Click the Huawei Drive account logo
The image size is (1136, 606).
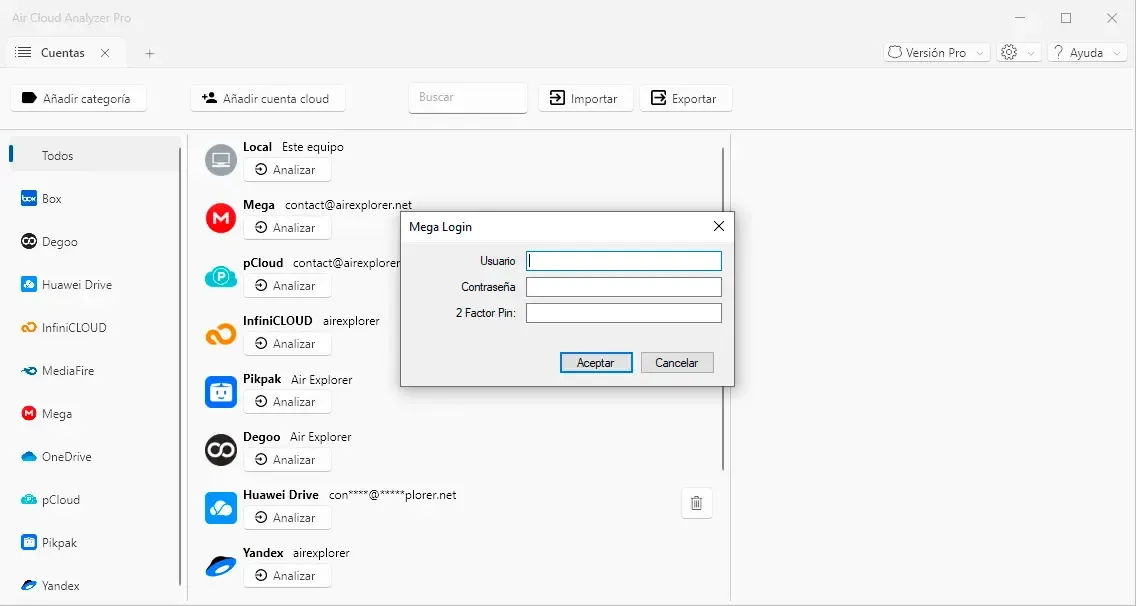pyautogui.click(x=221, y=508)
